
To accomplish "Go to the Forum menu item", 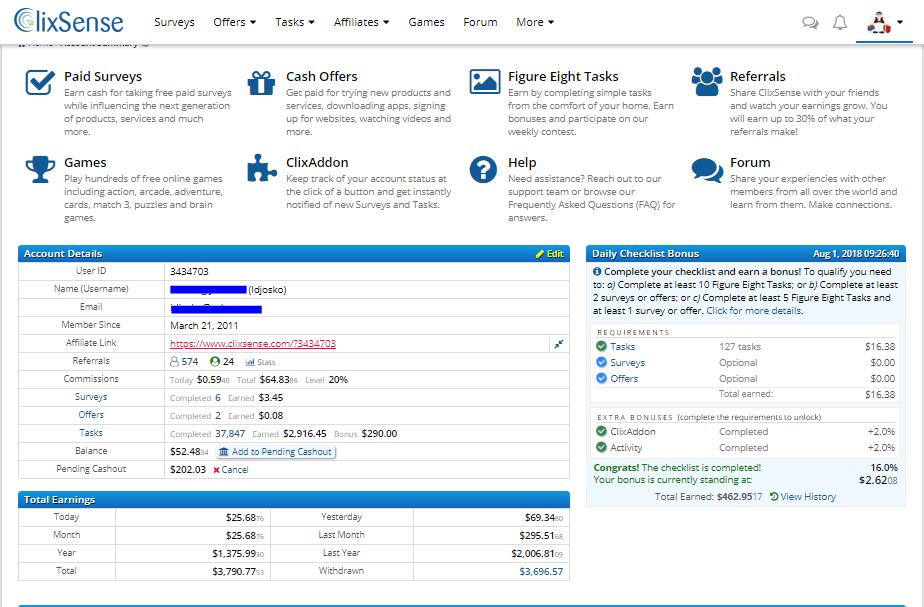I will (x=480, y=22).
